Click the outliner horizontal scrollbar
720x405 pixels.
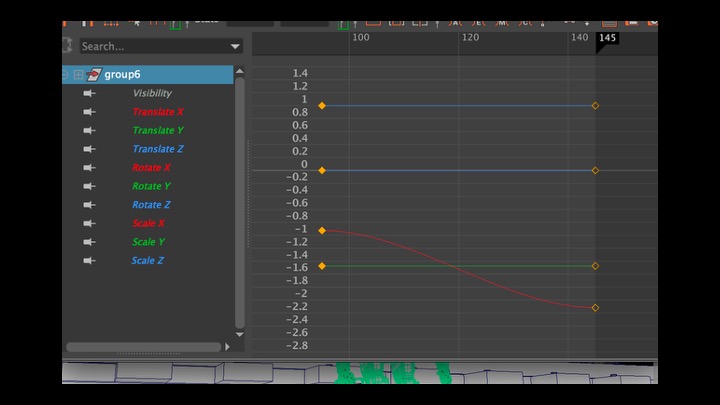(144, 347)
